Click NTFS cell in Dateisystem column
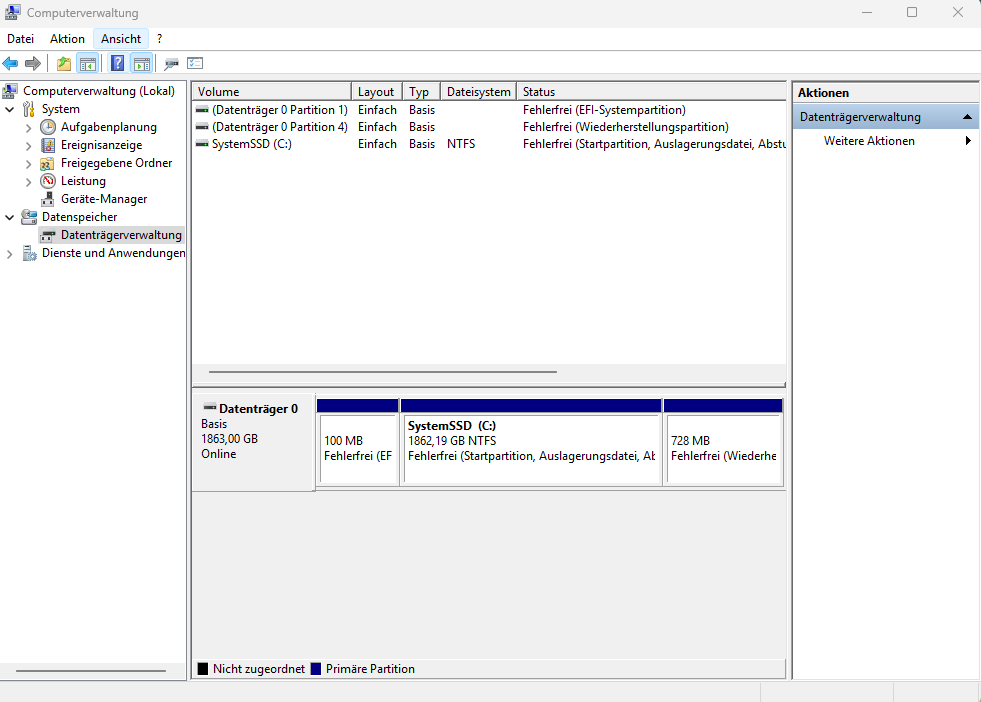The width and height of the screenshot is (981, 702). [x=461, y=144]
